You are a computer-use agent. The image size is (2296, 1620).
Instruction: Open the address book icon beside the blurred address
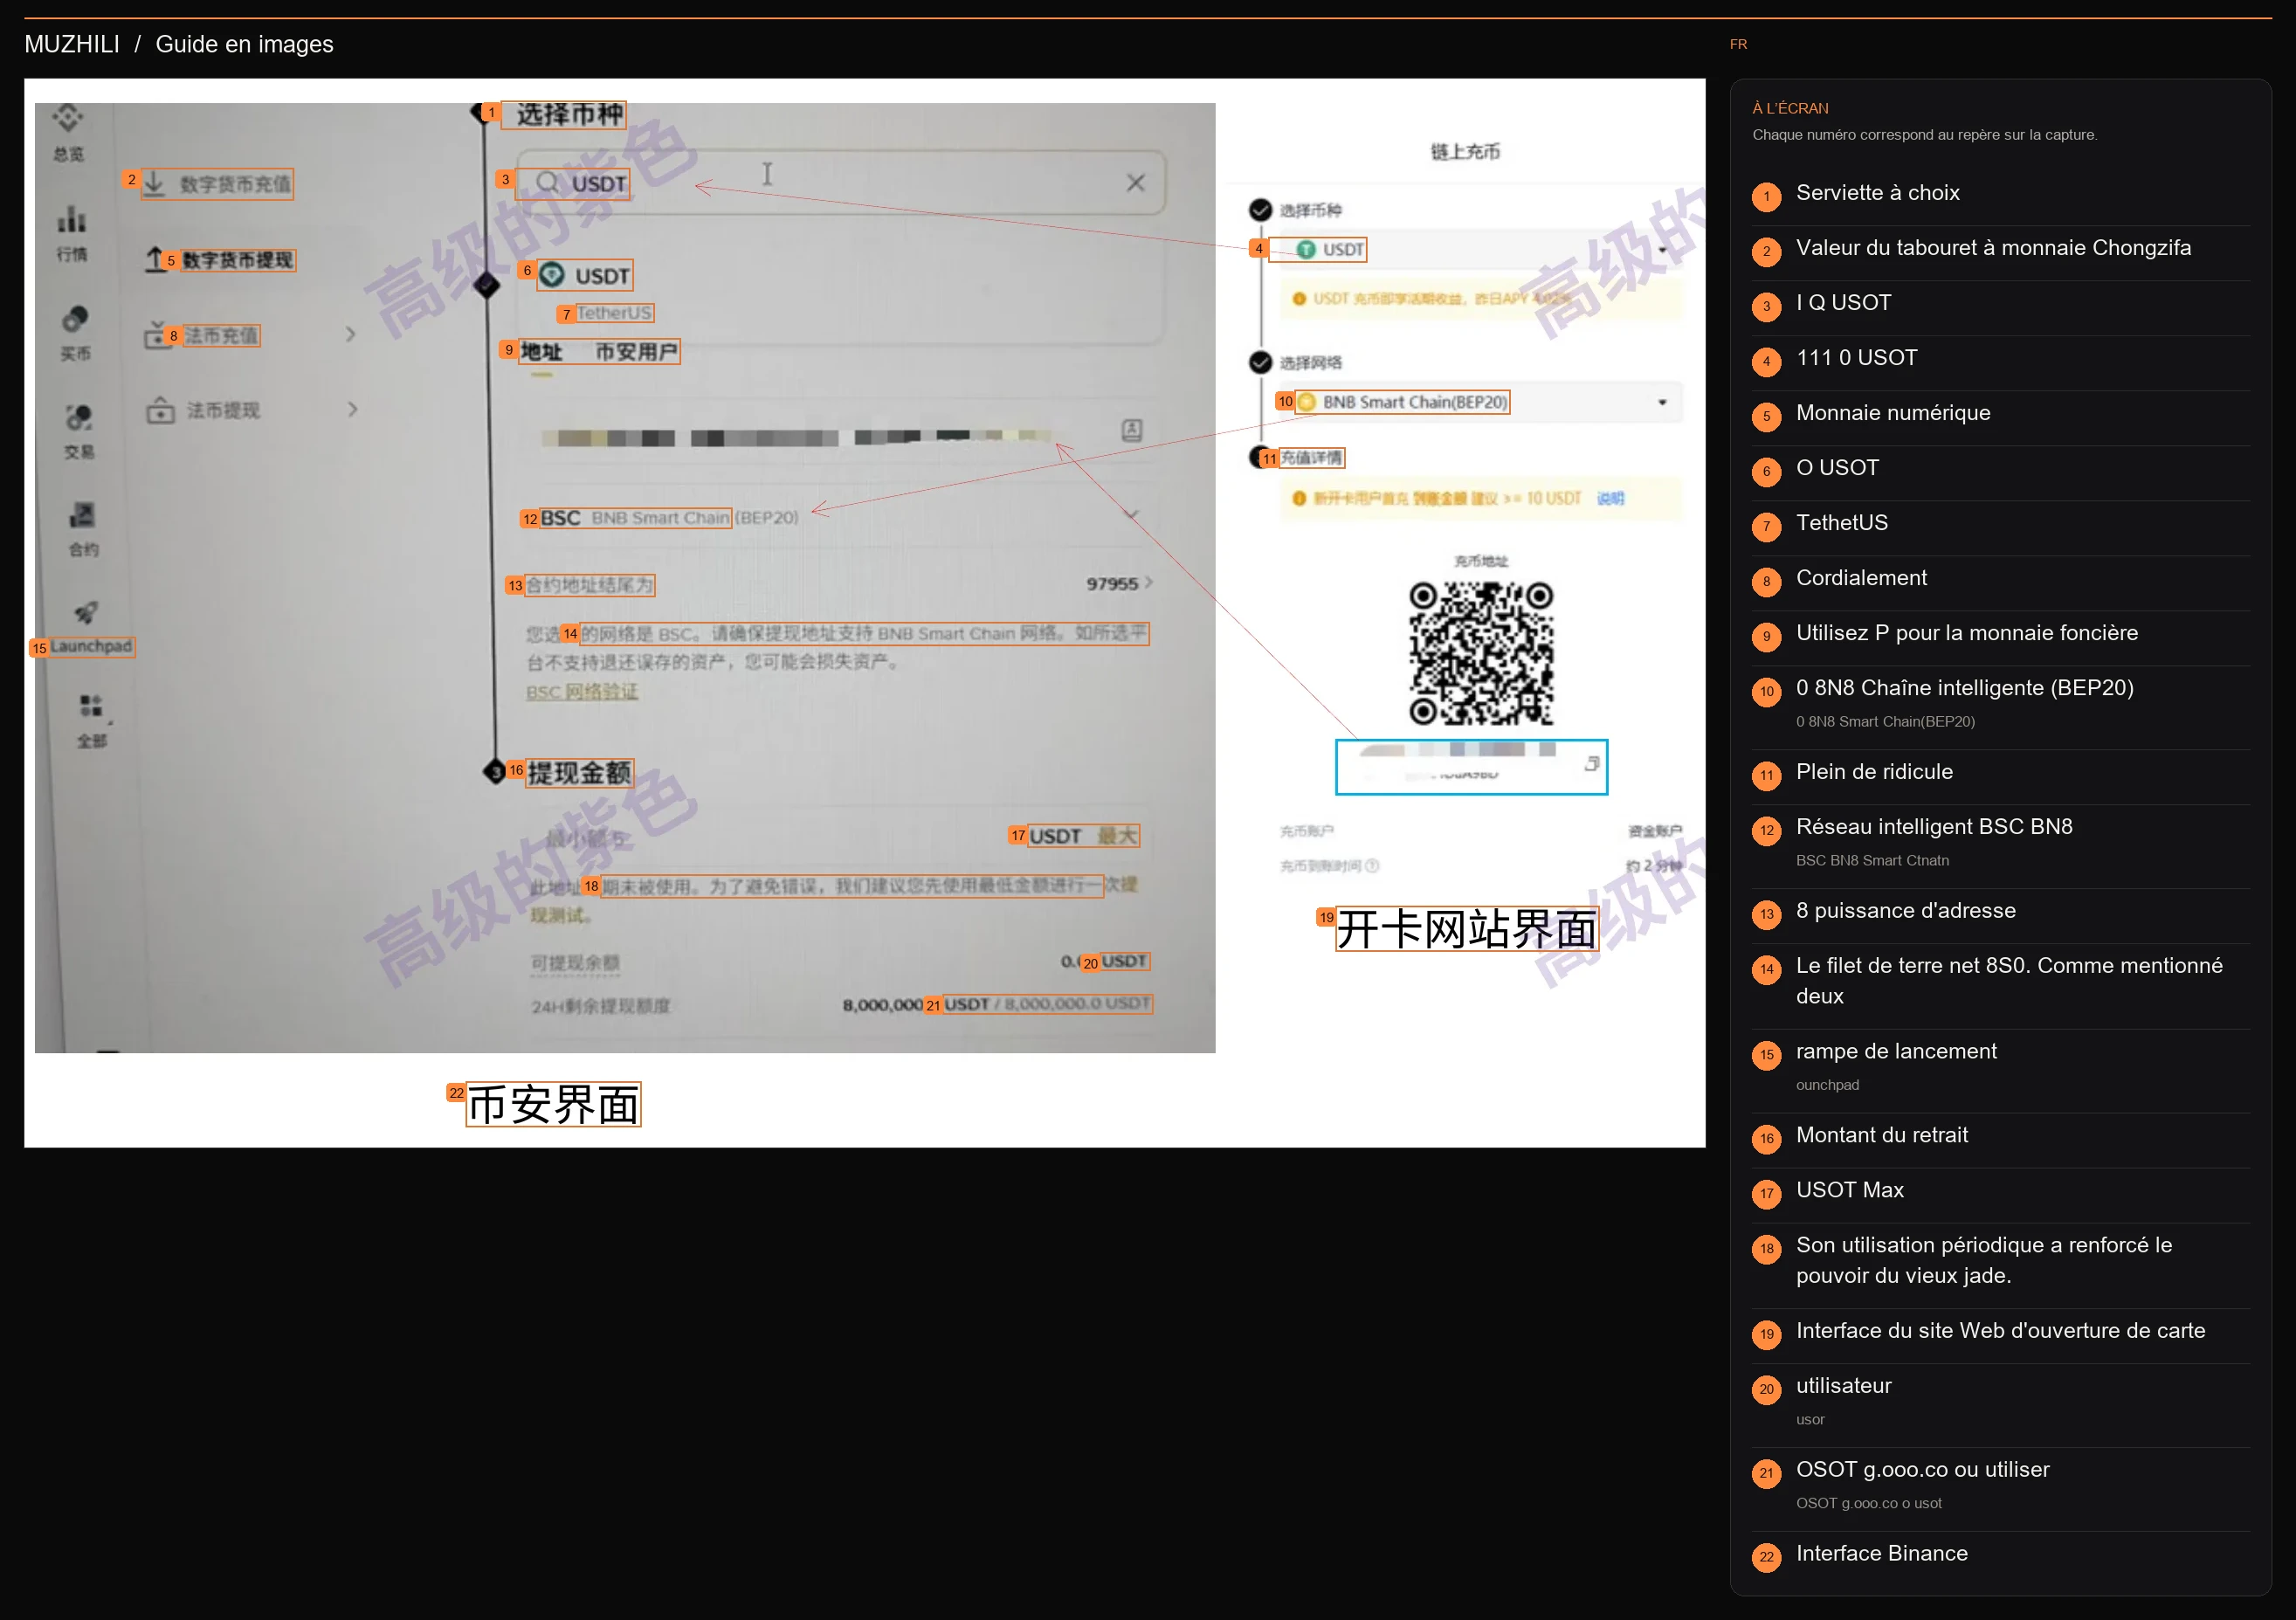pyautogui.click(x=1131, y=430)
